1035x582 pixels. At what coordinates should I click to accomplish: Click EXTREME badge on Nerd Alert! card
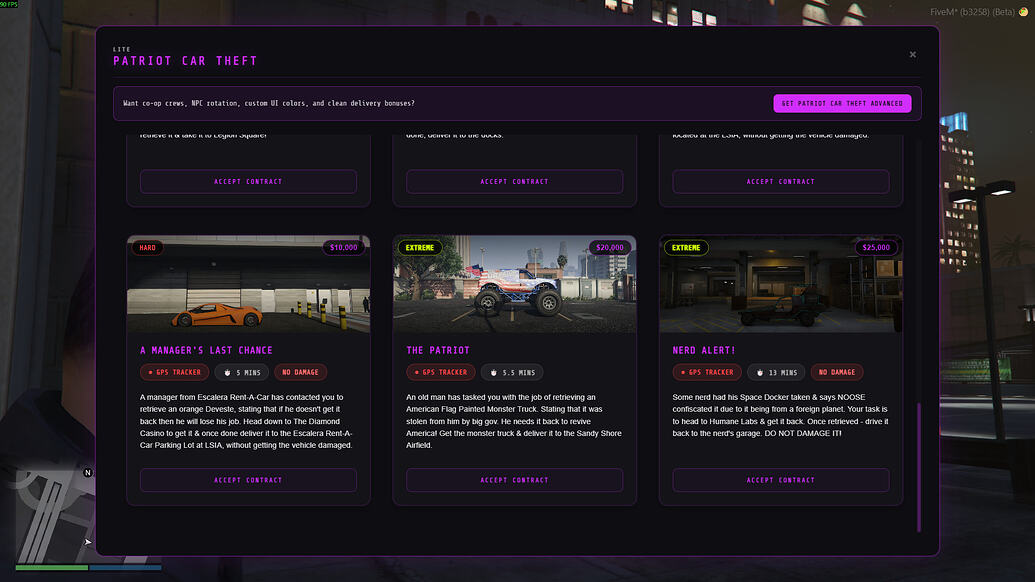686,248
